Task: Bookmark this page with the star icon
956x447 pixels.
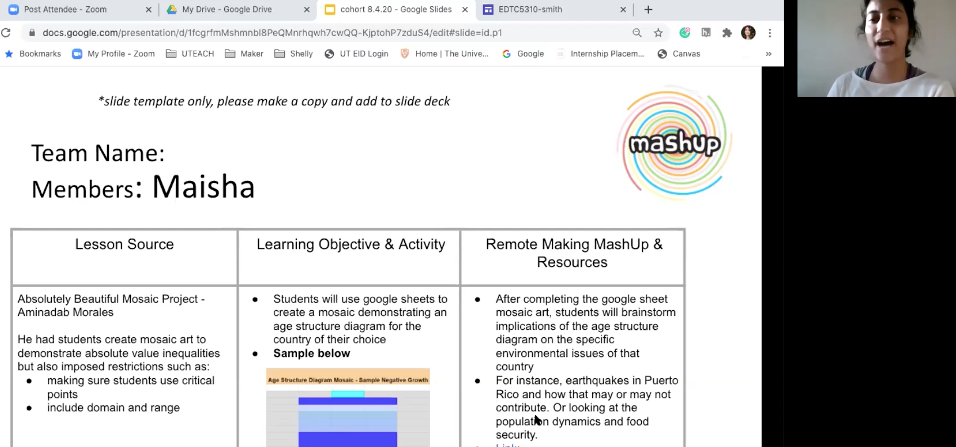Action: pyautogui.click(x=658, y=33)
